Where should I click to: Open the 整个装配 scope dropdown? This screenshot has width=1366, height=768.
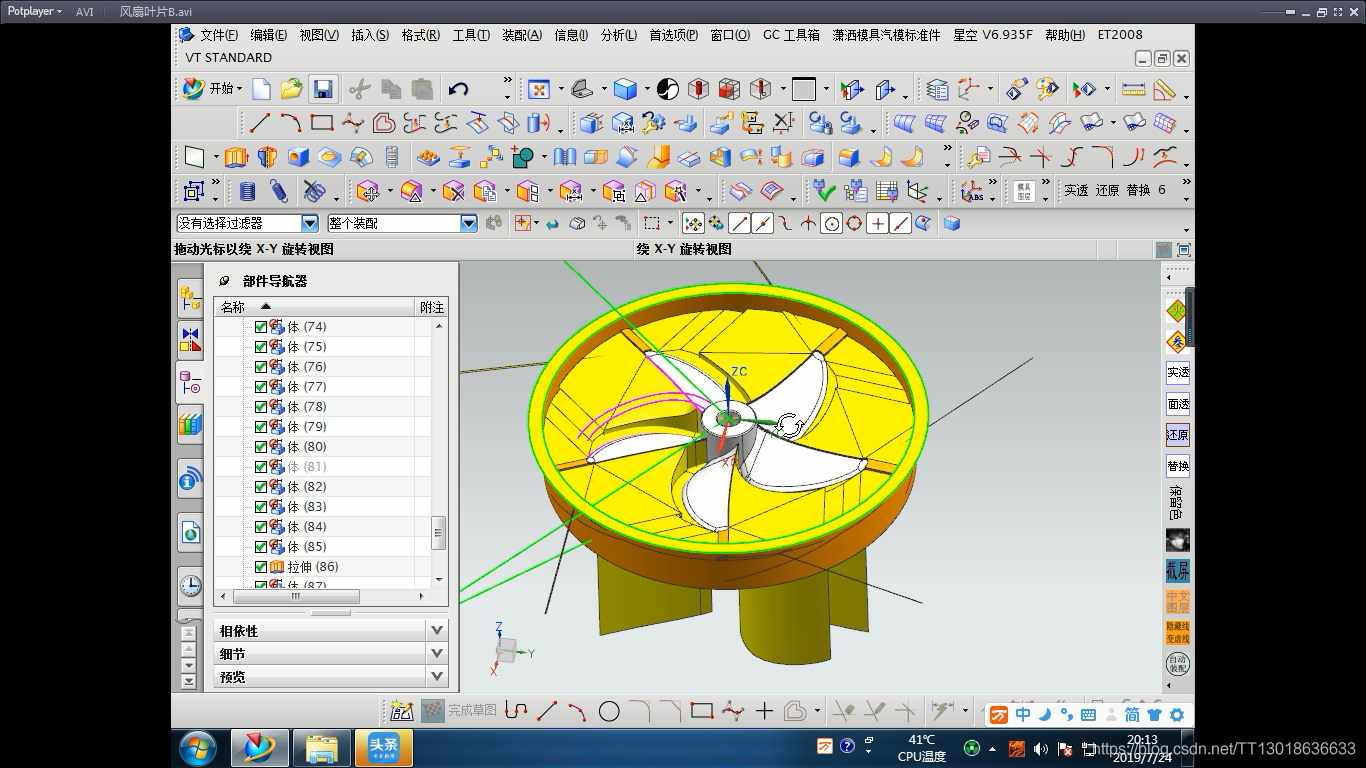click(468, 224)
